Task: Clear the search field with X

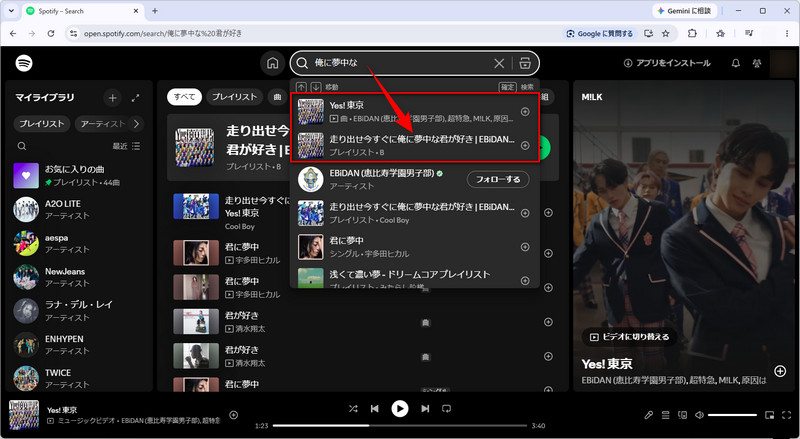Action: pyautogui.click(x=499, y=63)
